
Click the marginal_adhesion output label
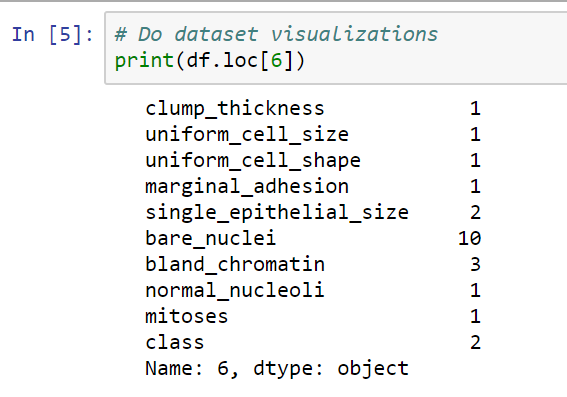click(247, 187)
